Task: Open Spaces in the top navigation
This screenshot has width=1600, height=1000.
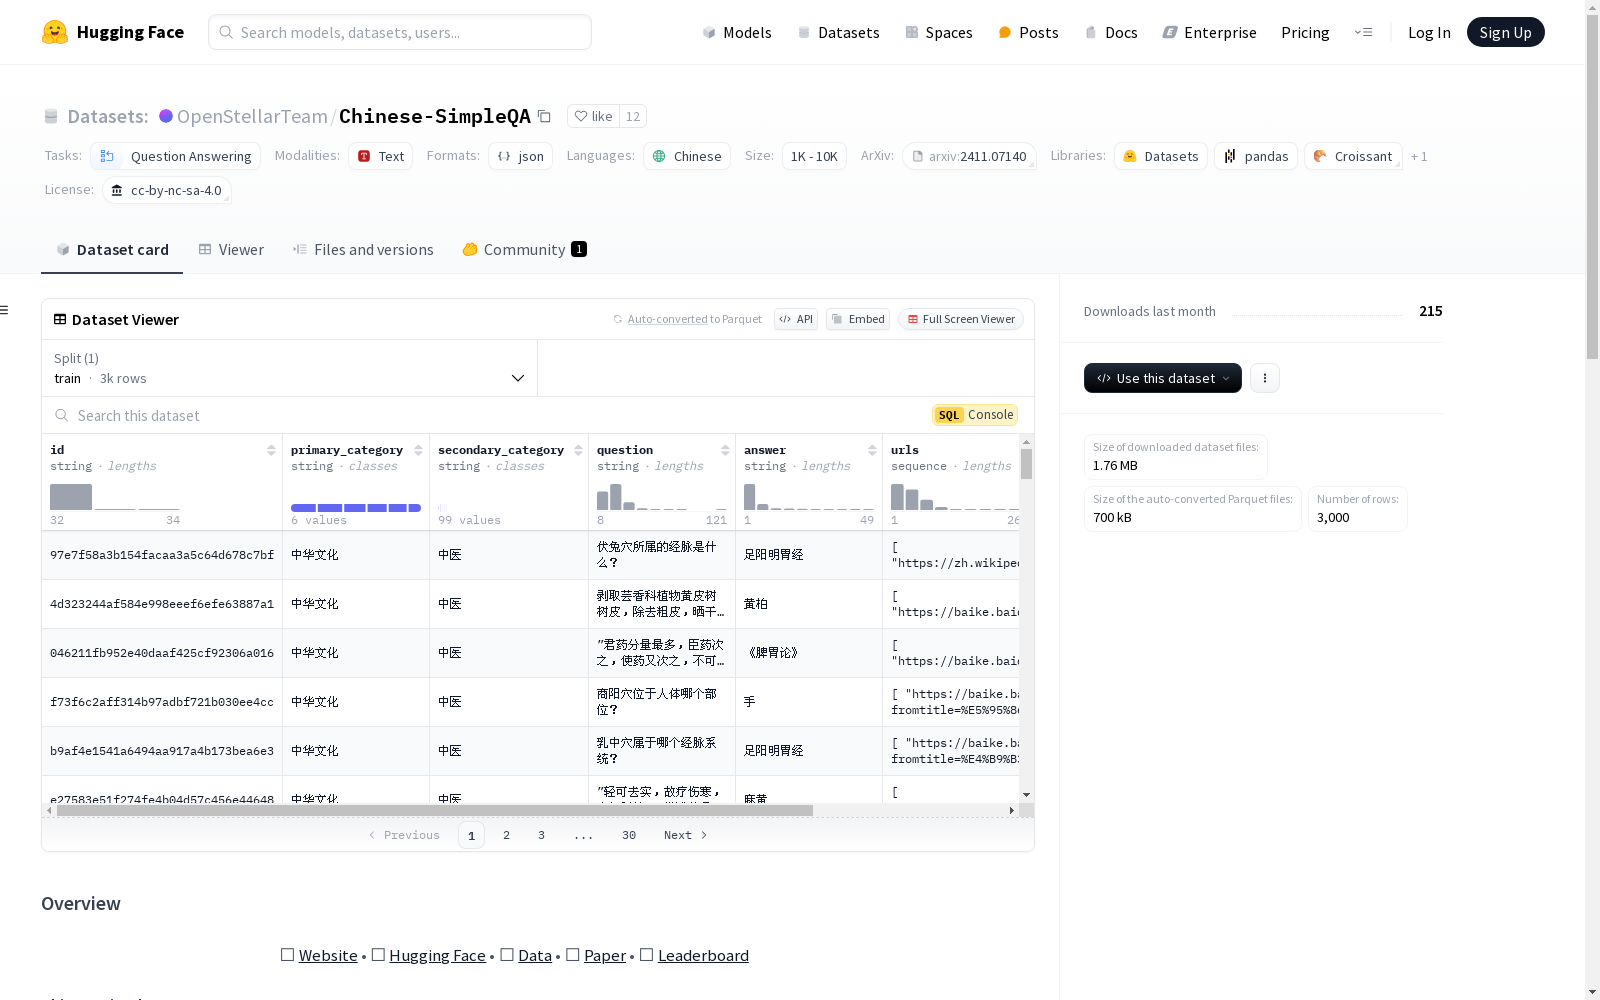Action: 938,32
